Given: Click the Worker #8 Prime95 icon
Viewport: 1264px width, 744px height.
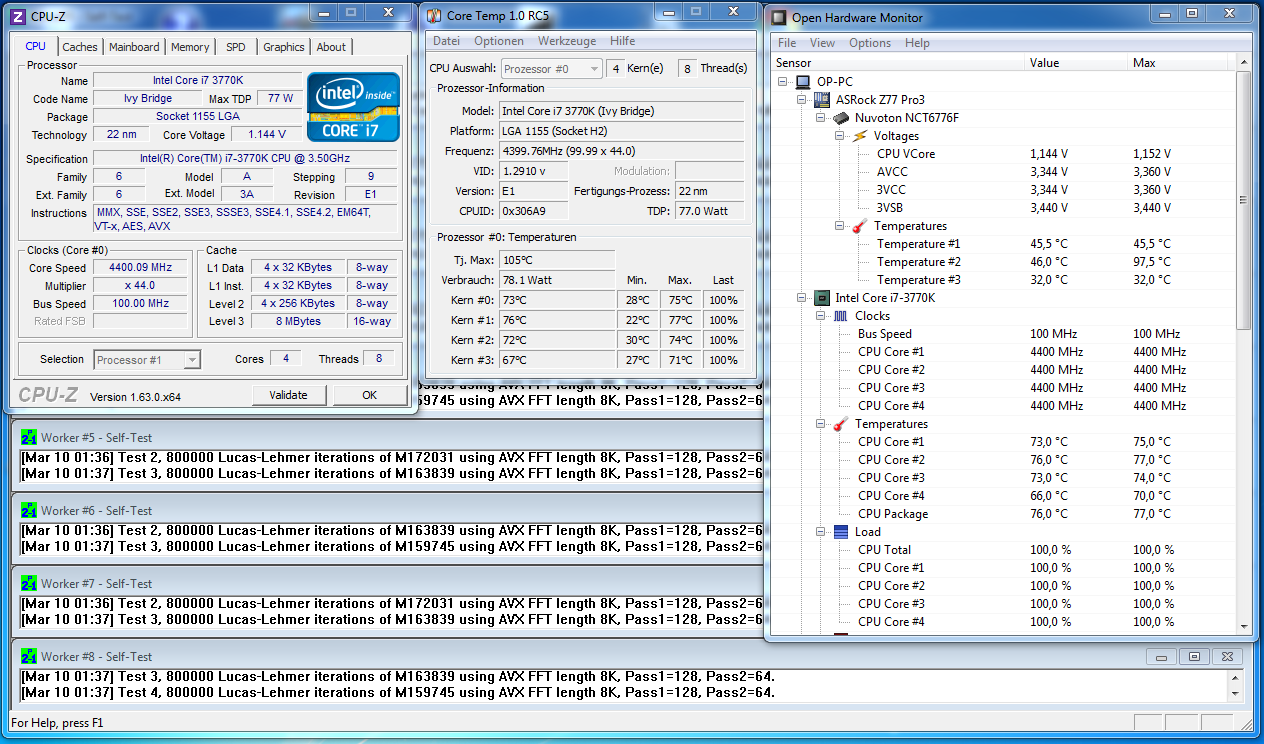Looking at the screenshot, I should (x=29, y=656).
